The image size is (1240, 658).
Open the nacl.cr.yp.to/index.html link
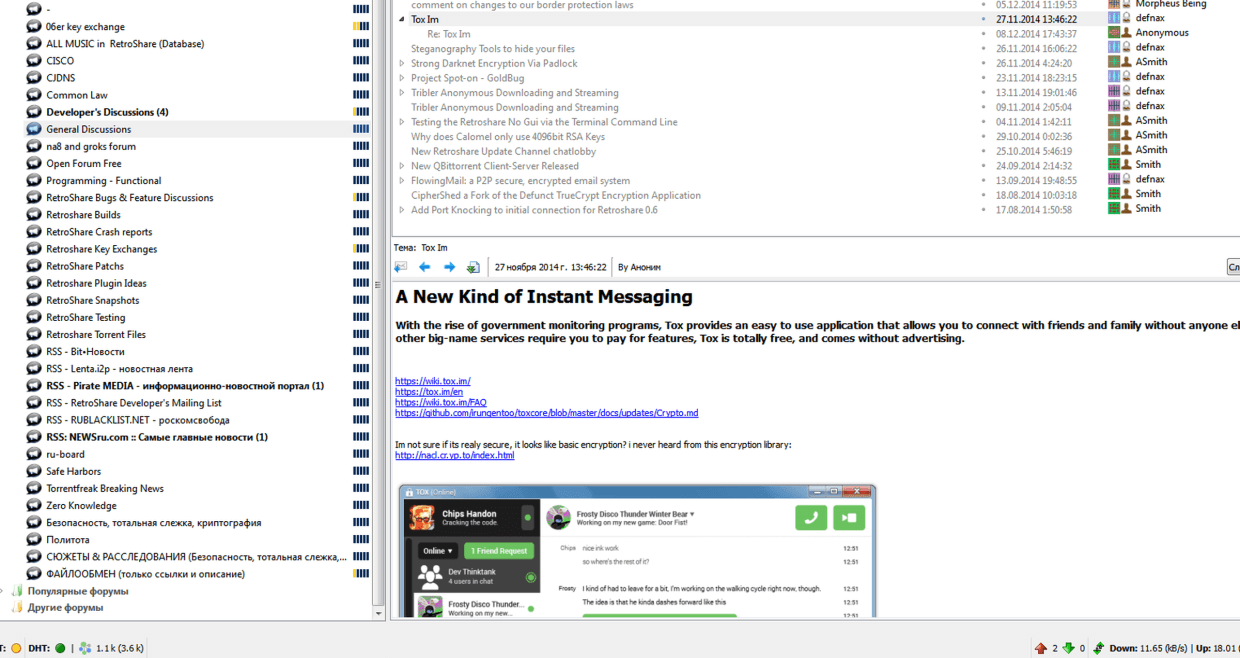[454, 455]
